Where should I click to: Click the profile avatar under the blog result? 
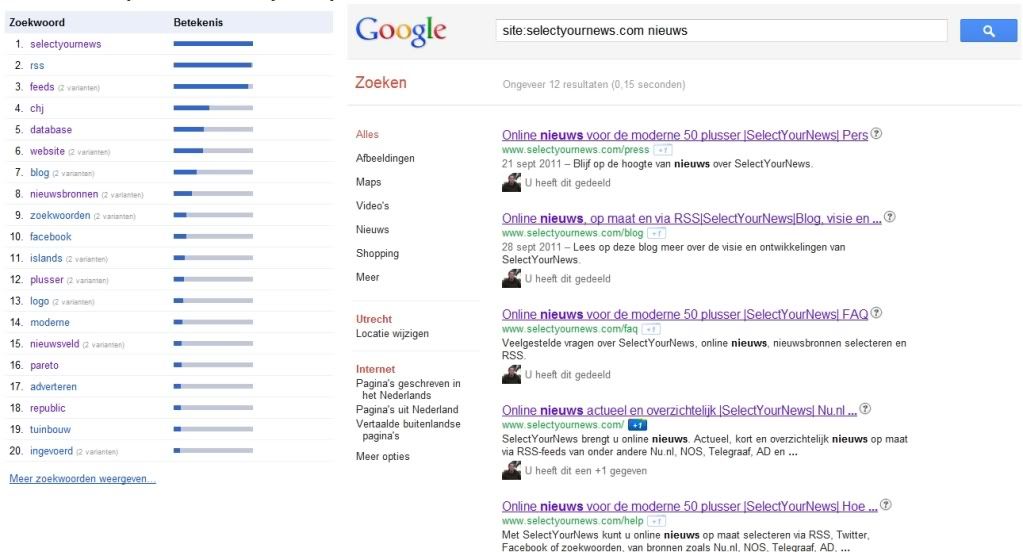point(512,279)
